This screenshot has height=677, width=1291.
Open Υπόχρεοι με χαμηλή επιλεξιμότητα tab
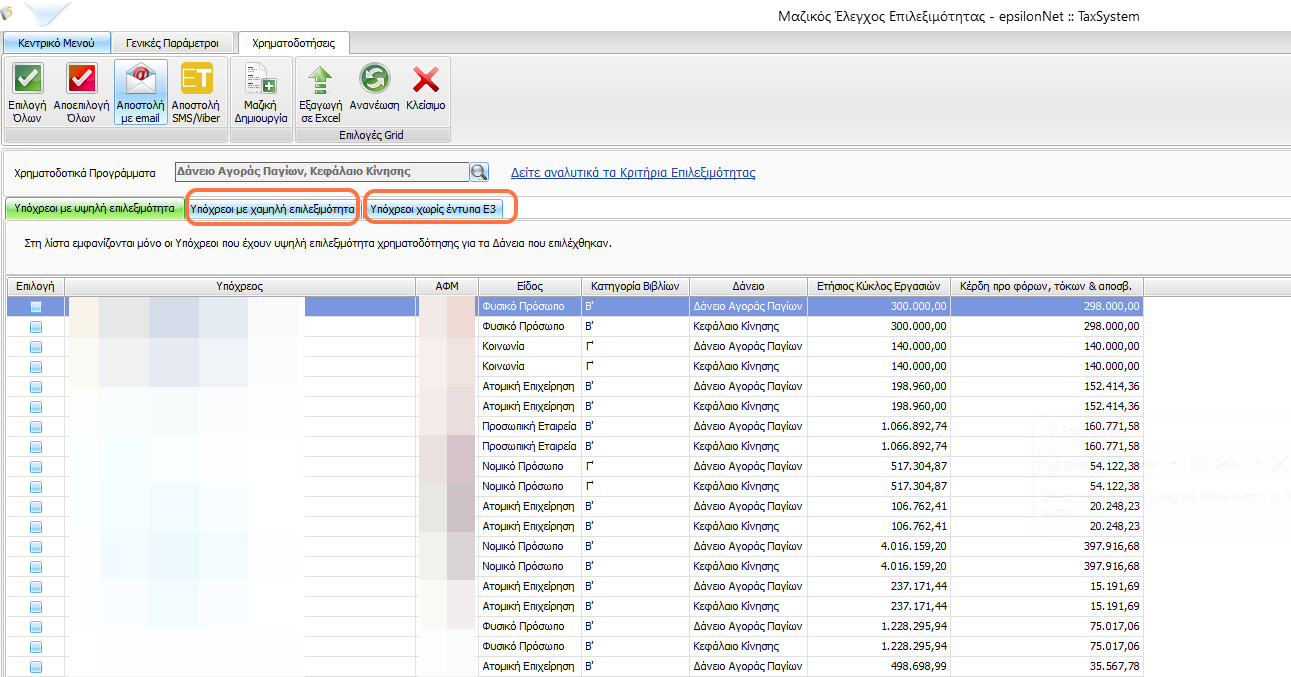pyautogui.click(x=272, y=209)
